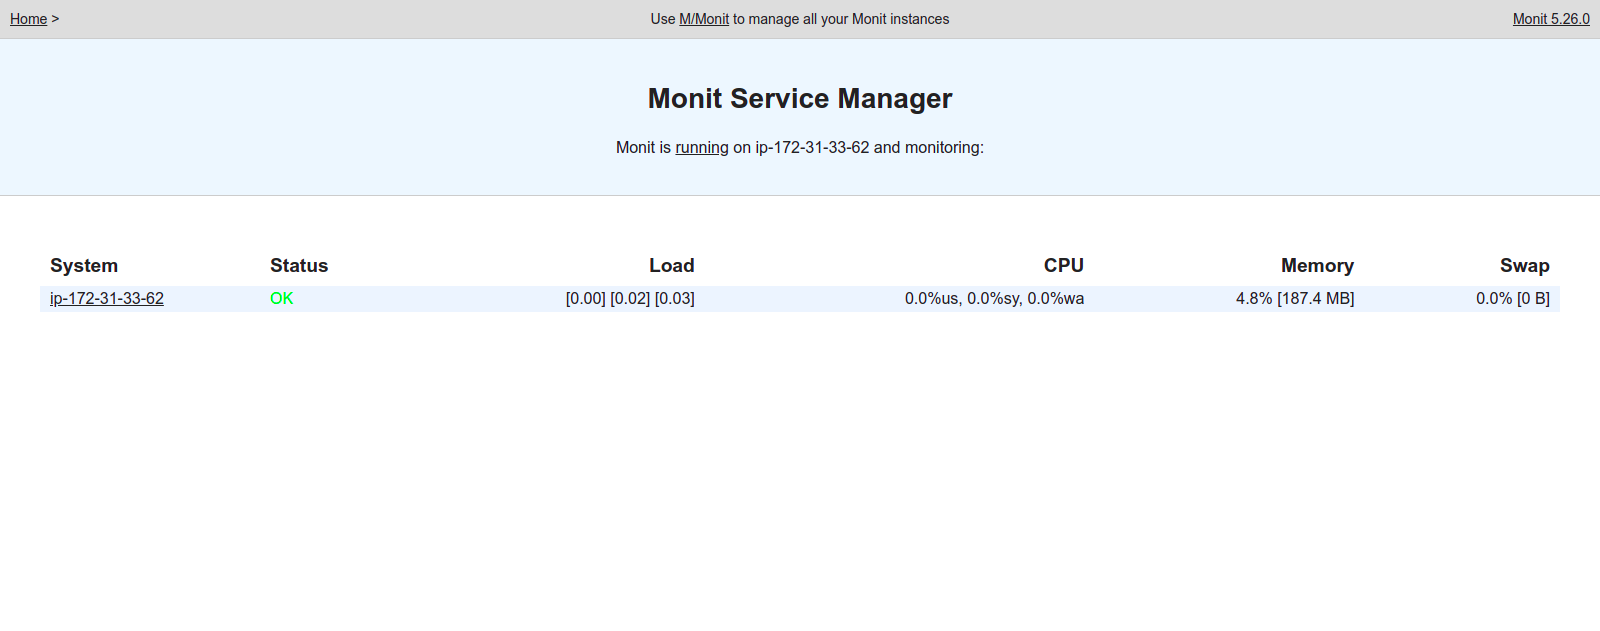The image size is (1600, 631).
Task: Select swap value 0.0% [0 B]
Action: (1513, 298)
